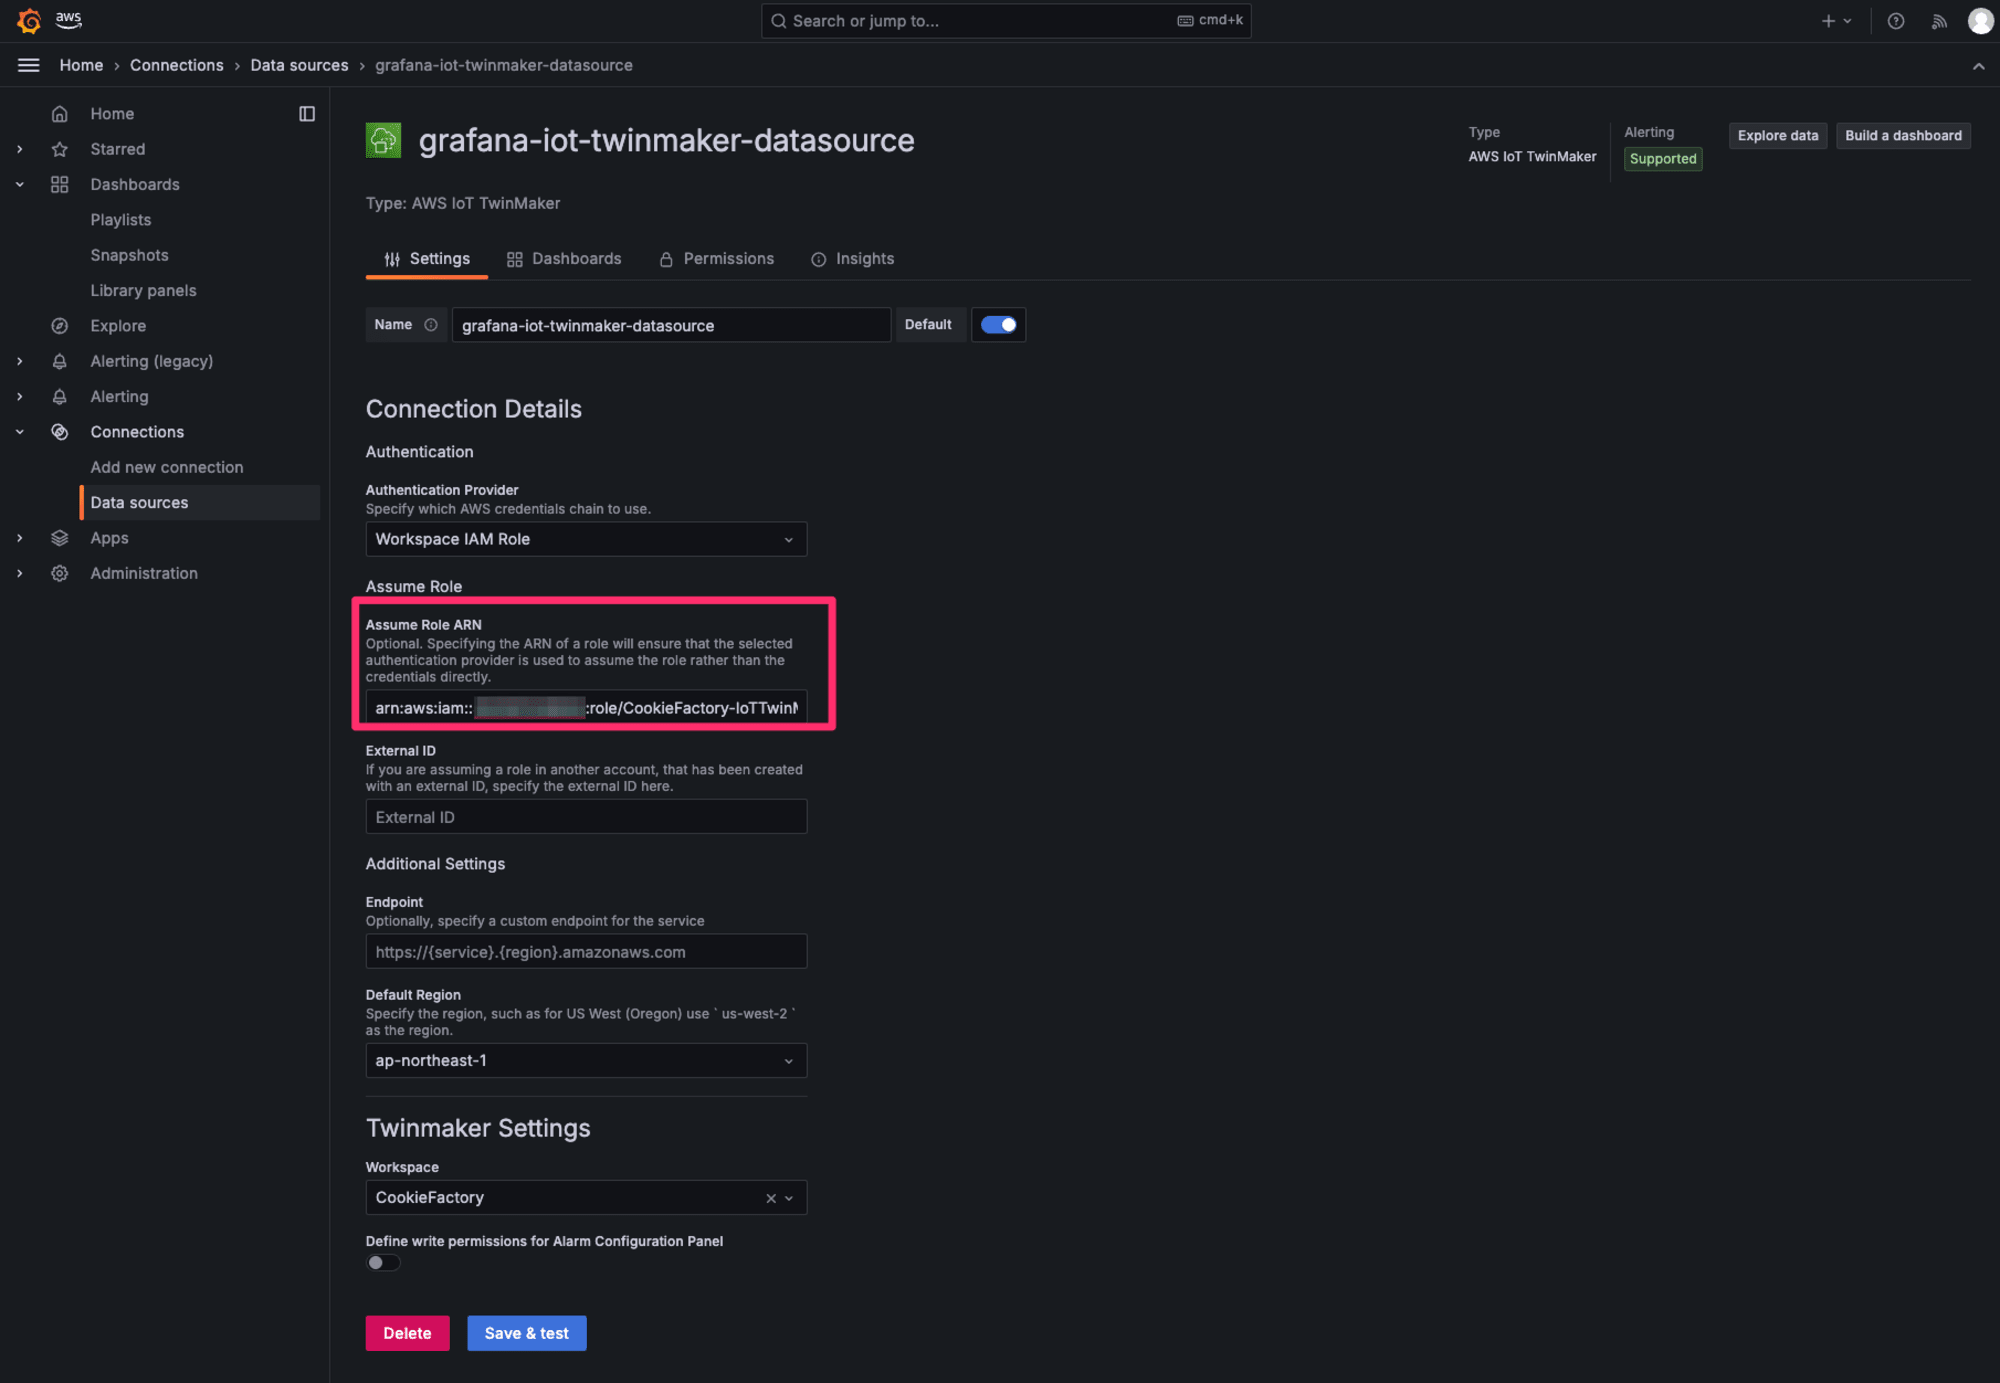Switch to the Permissions tab

[716, 259]
